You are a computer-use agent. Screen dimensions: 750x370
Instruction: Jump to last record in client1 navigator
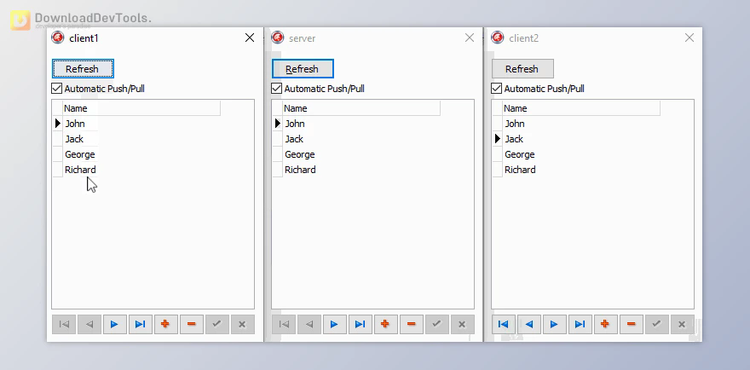[x=140, y=324]
